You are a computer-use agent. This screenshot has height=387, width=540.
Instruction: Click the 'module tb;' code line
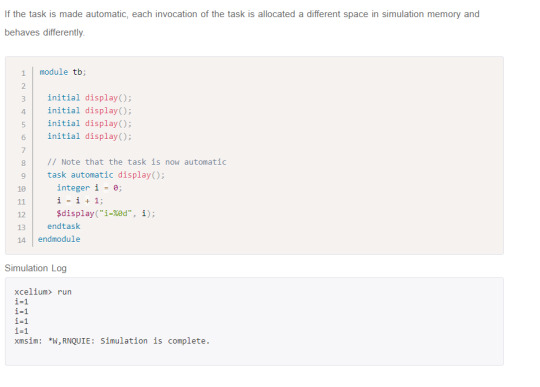pyautogui.click(x=63, y=72)
